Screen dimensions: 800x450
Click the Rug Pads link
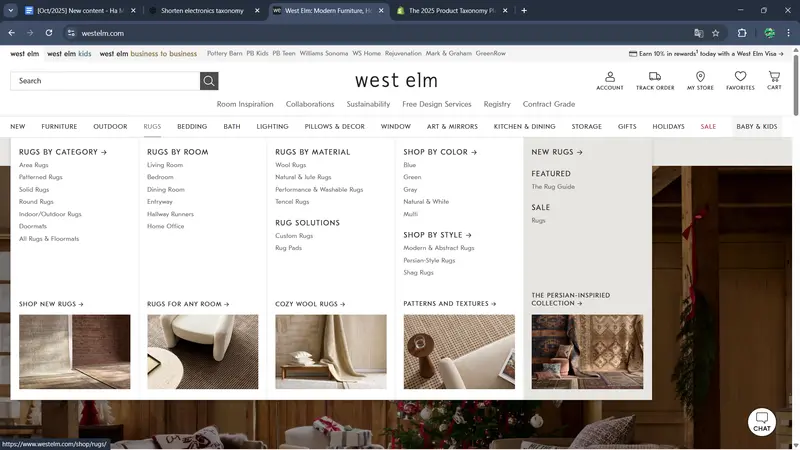click(288, 248)
